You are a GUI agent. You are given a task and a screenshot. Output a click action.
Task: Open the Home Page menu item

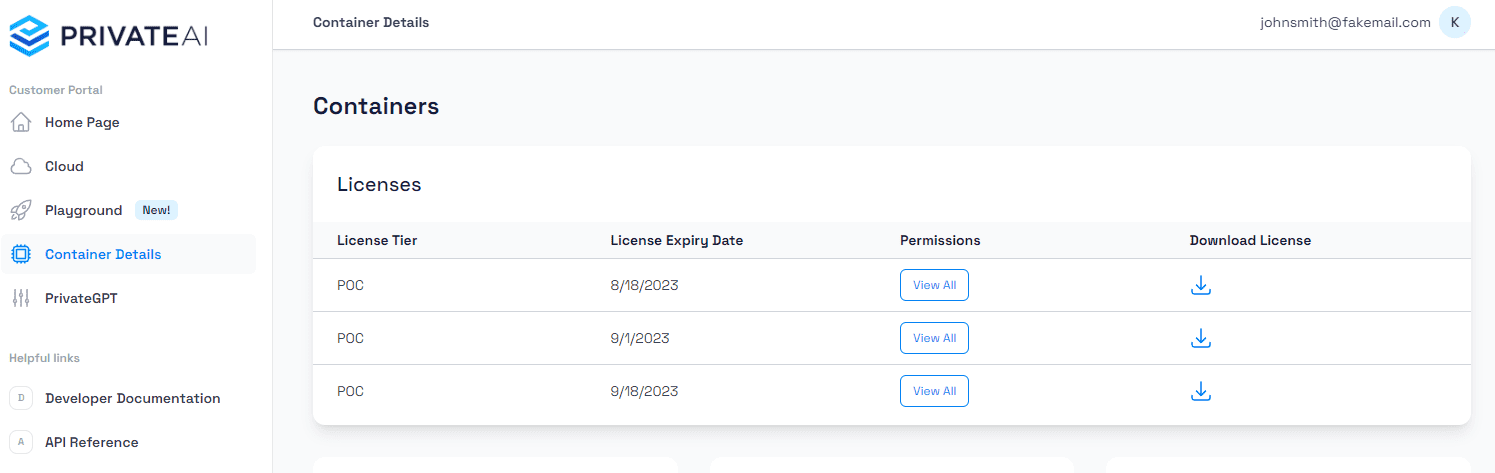[82, 122]
